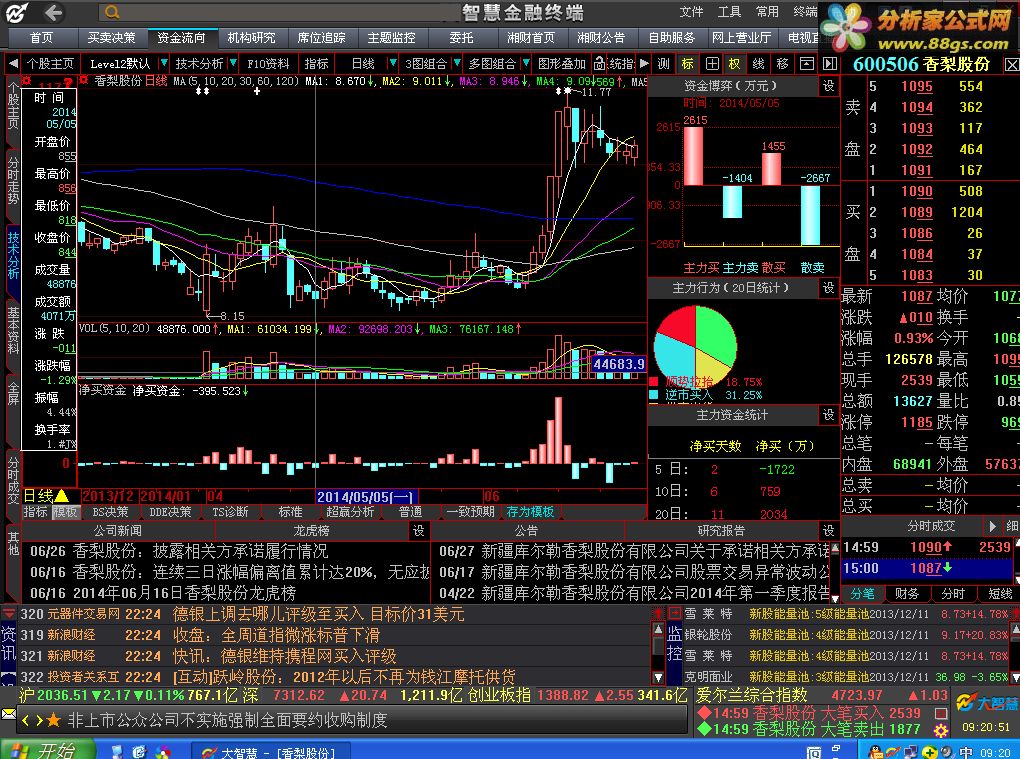Open the 资金流向 tab
Viewport: 1020px width, 759px height.
pyautogui.click(x=181, y=38)
